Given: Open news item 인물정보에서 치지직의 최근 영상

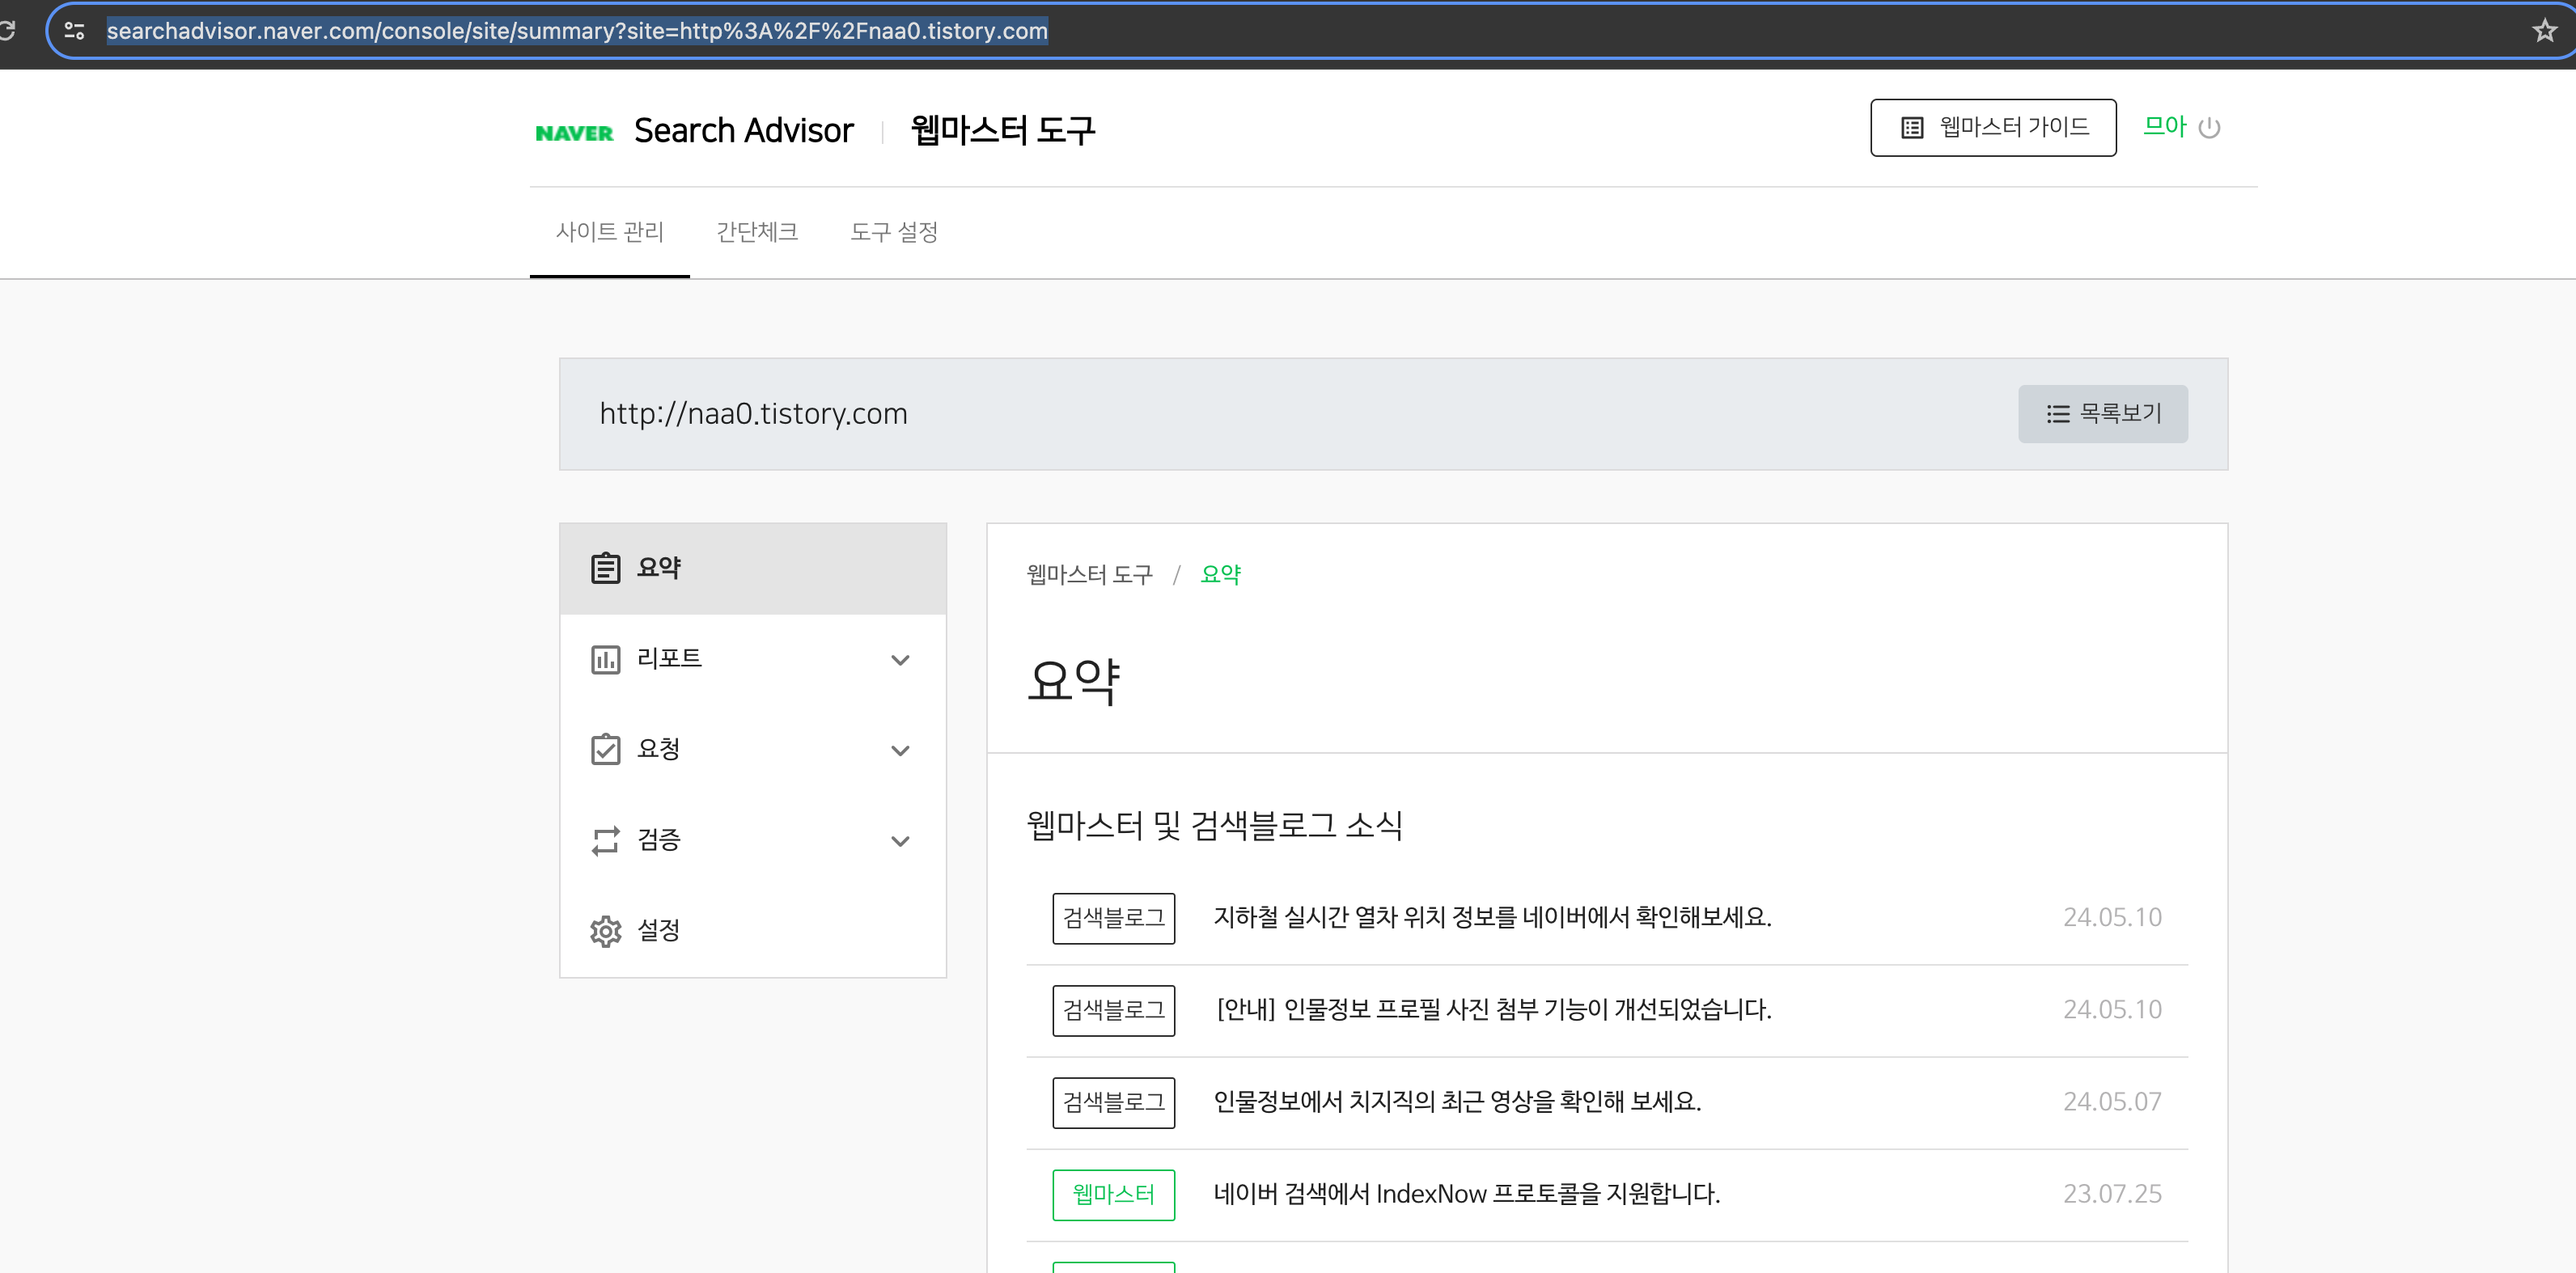Looking at the screenshot, I should coord(1457,1102).
